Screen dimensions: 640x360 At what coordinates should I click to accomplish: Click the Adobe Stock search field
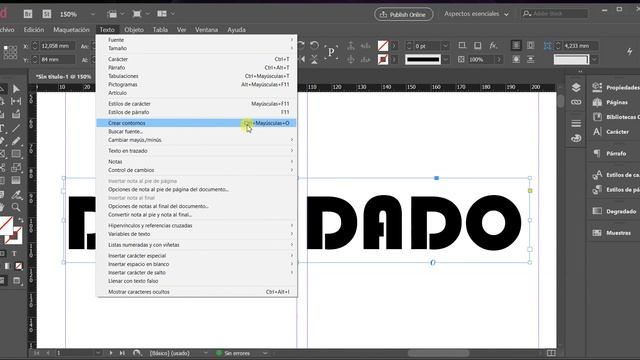tap(555, 14)
